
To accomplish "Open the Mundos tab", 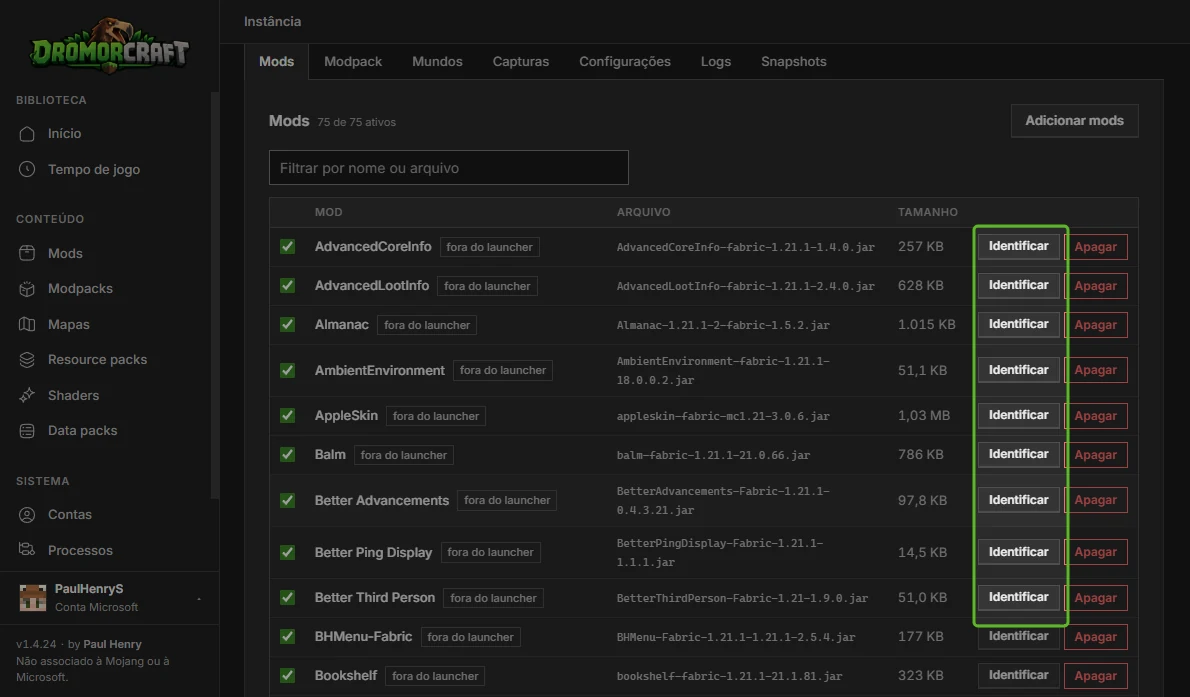I will tap(437, 62).
